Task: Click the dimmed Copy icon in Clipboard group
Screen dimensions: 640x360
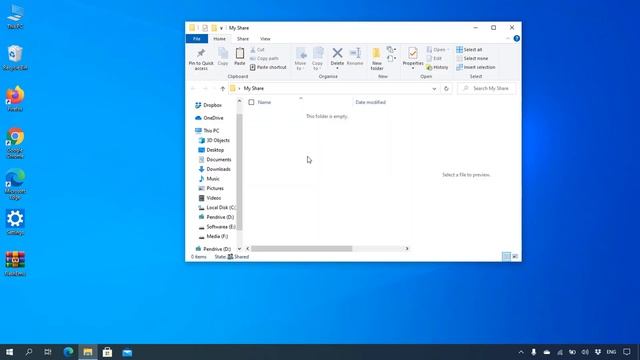Action: click(x=223, y=53)
